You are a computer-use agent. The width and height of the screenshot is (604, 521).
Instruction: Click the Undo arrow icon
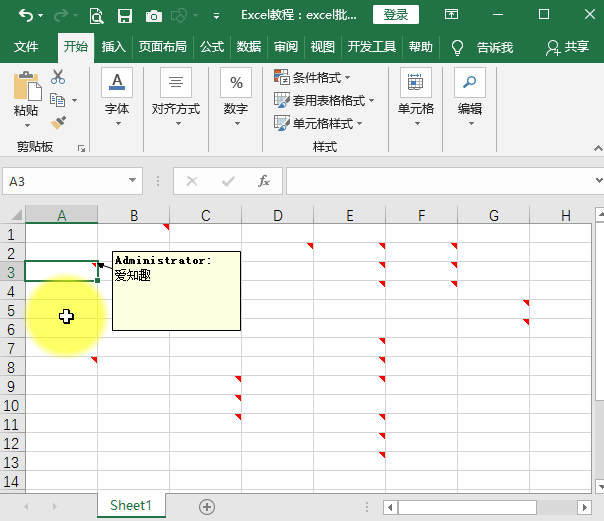pyautogui.click(x=26, y=15)
